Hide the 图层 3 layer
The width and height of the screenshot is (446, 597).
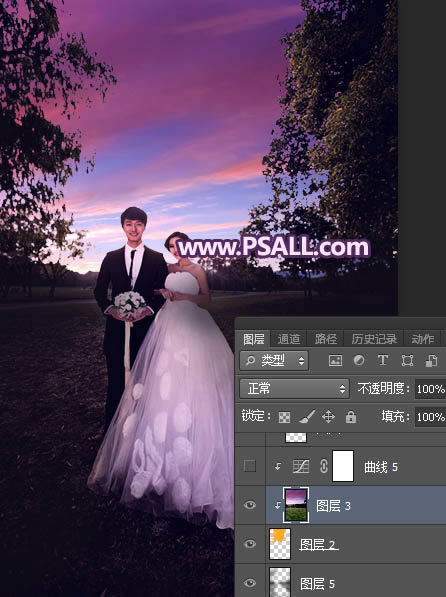click(250, 505)
